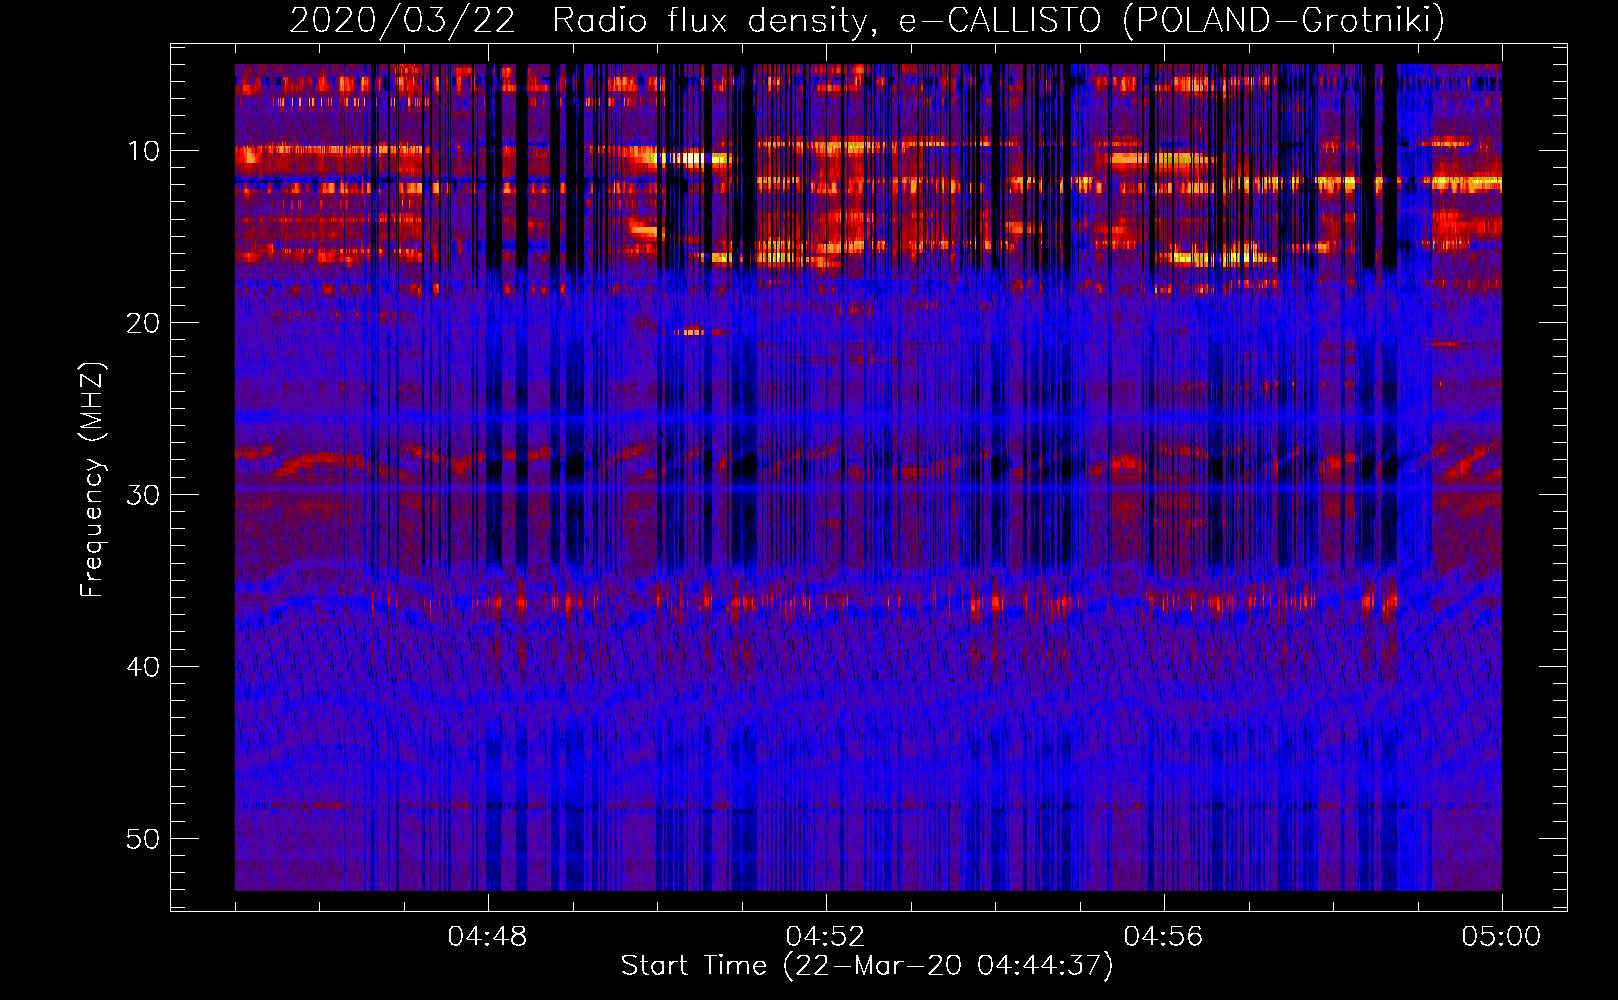Click the 20 MHz frequency tick label
1618x1000 pixels.
[x=144, y=323]
